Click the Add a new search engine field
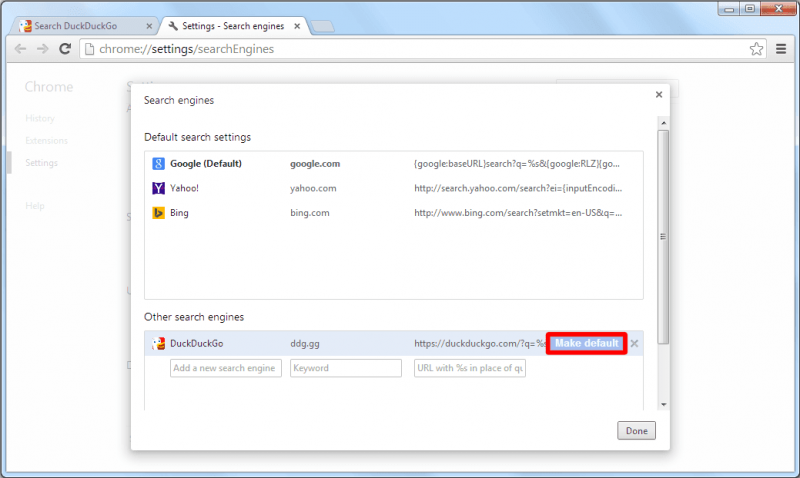This screenshot has width=800, height=478. coord(226,368)
